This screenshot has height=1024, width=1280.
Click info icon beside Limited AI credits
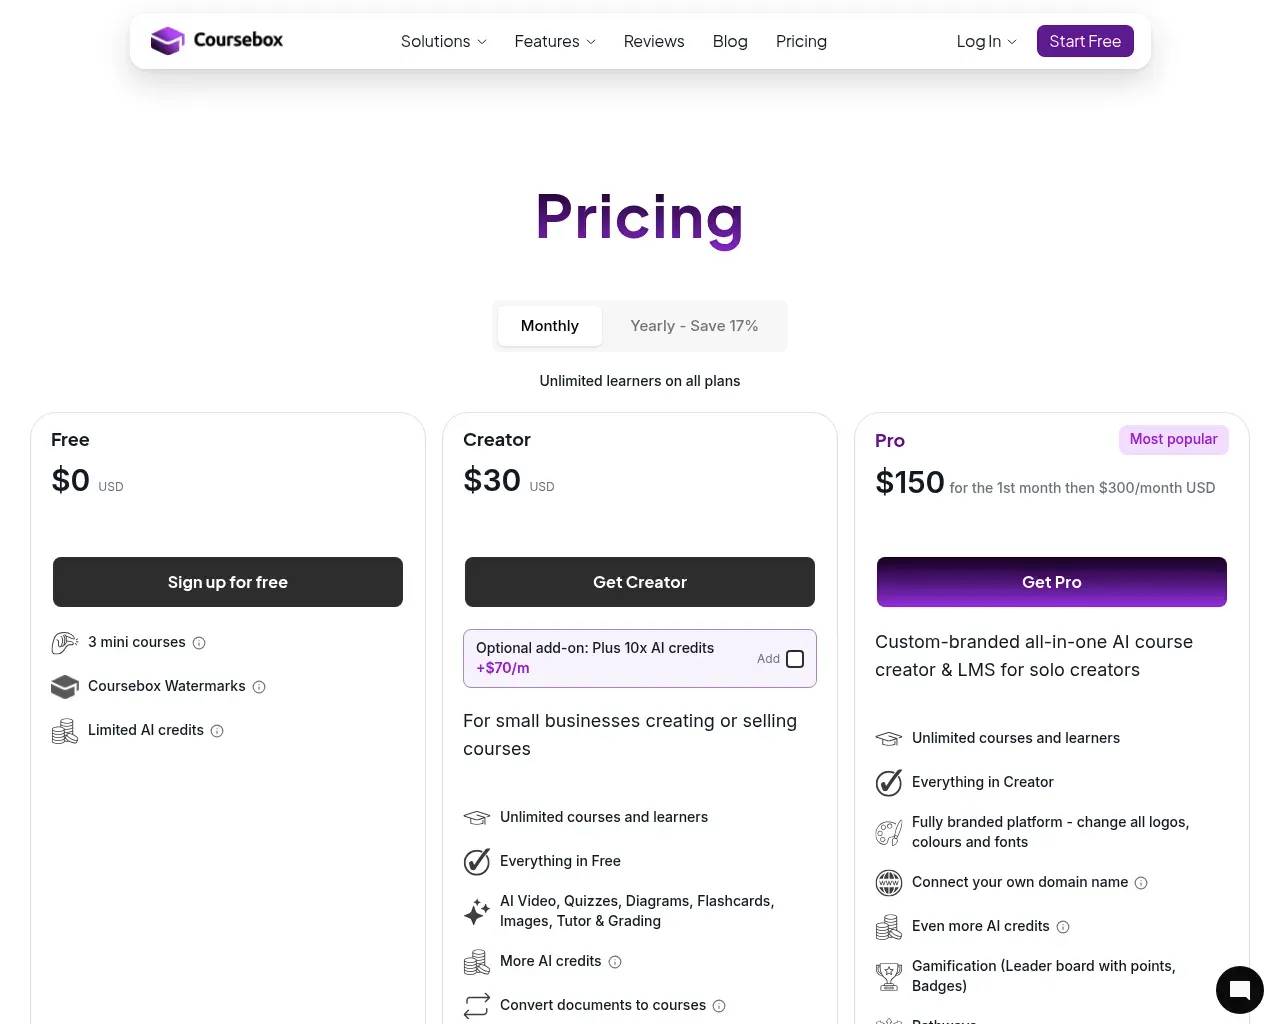point(217,731)
